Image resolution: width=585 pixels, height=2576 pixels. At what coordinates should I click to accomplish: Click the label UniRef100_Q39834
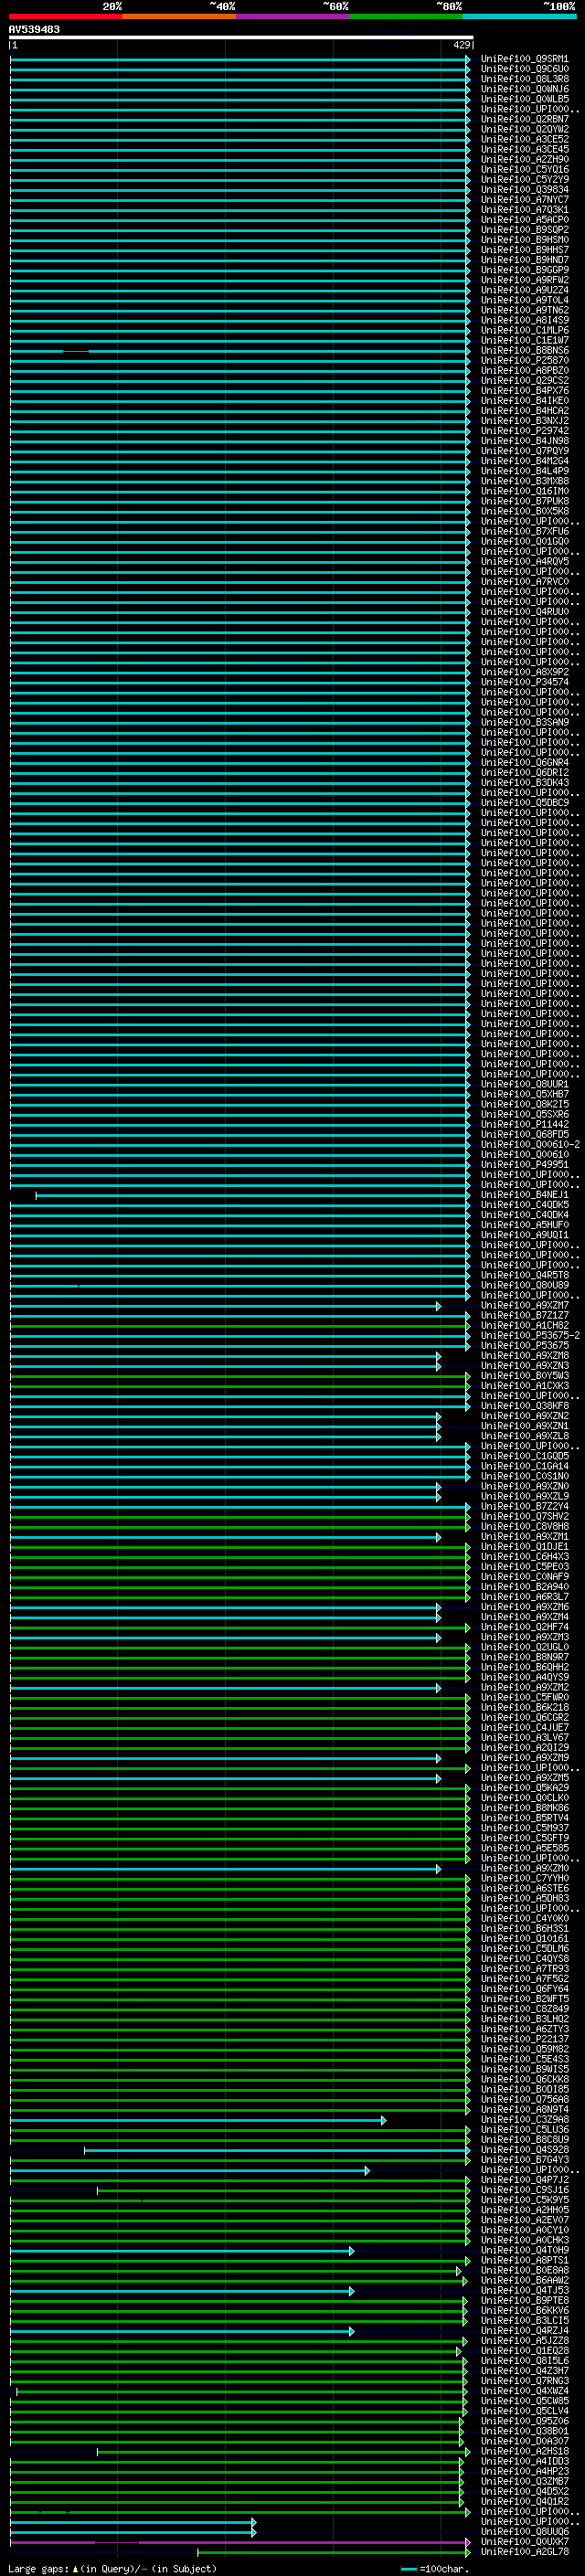pyautogui.click(x=524, y=189)
